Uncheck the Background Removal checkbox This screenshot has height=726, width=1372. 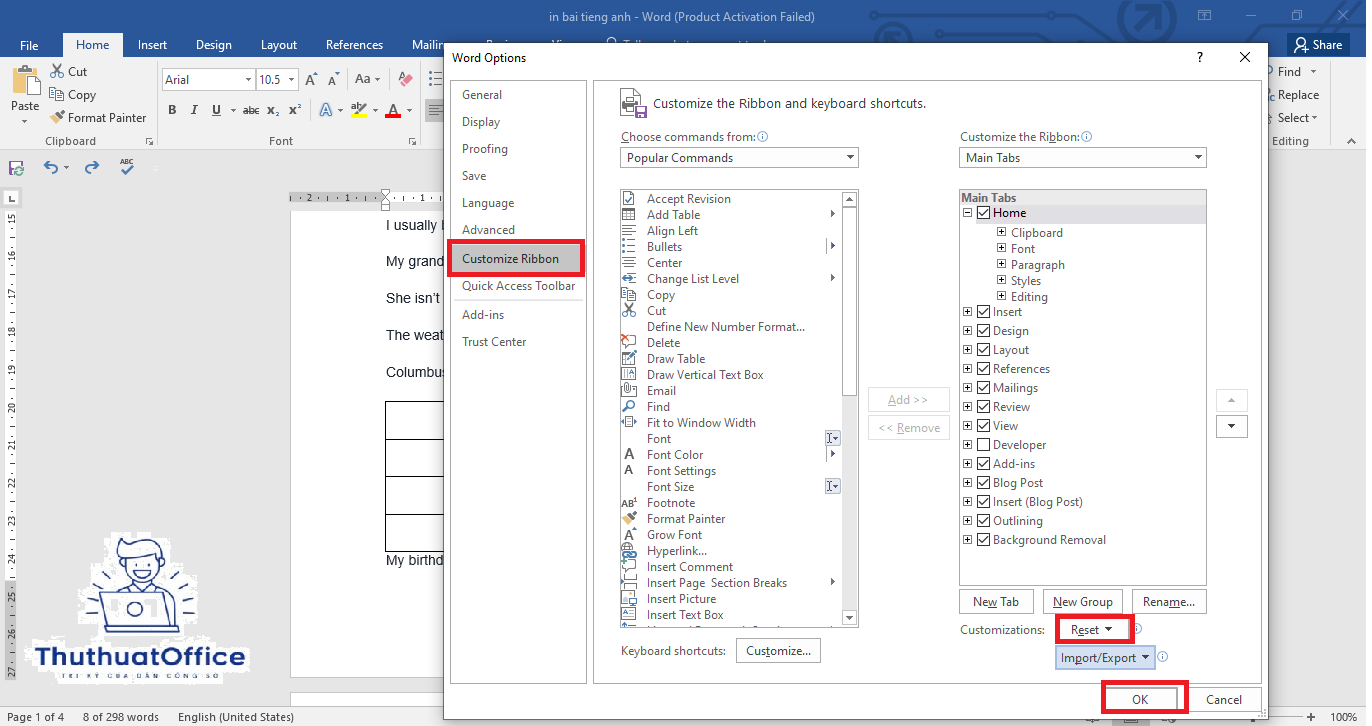tap(984, 540)
